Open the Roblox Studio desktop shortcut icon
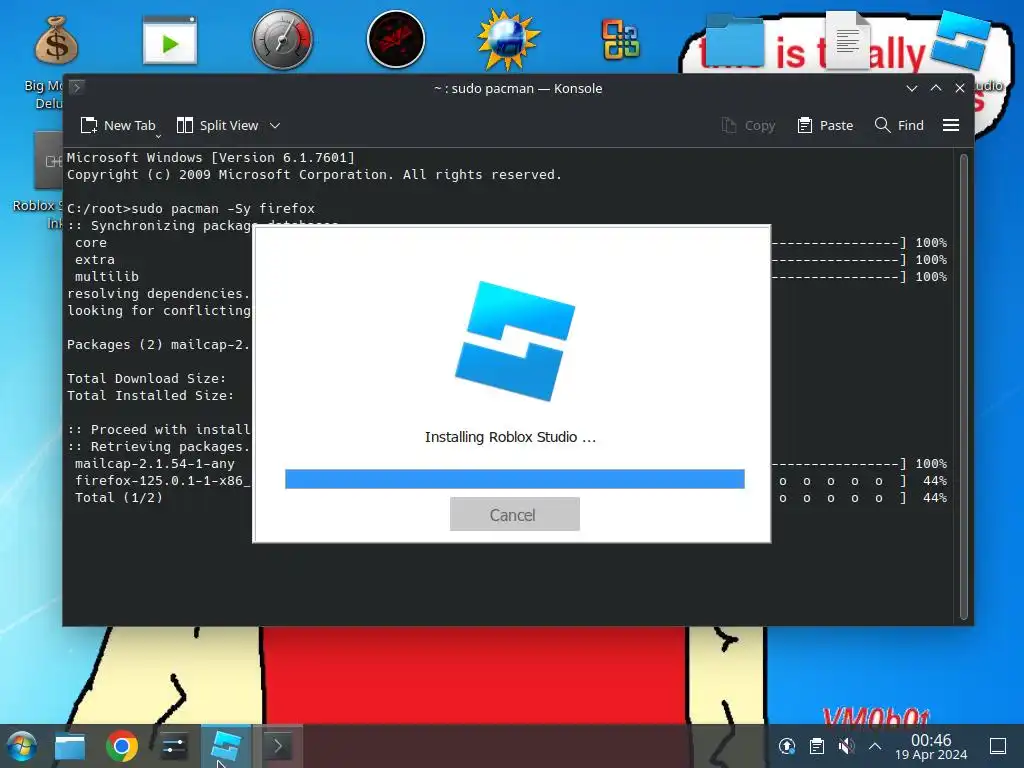 [960, 38]
